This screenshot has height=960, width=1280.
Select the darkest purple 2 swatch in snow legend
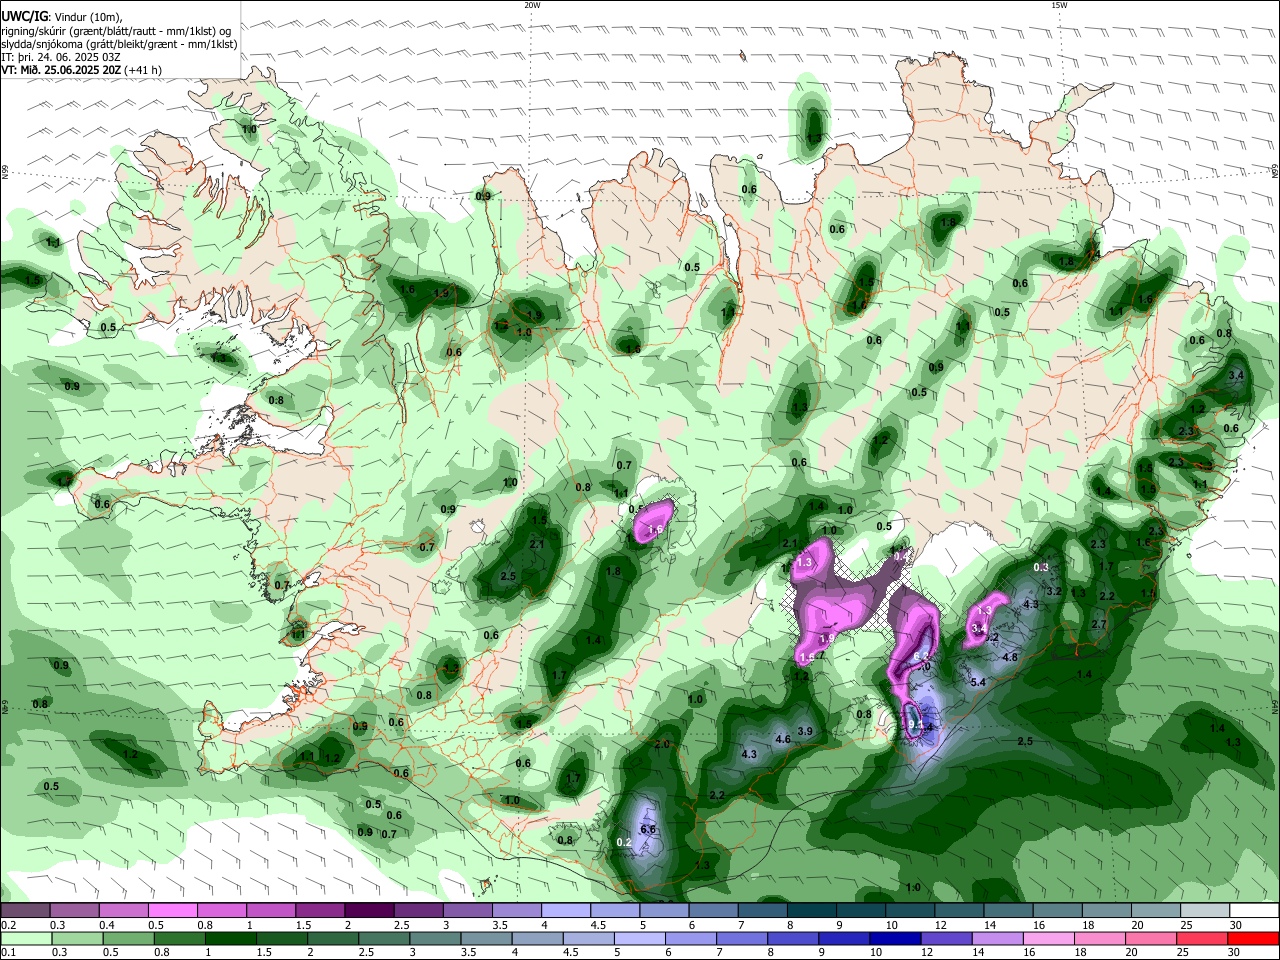coord(369,911)
